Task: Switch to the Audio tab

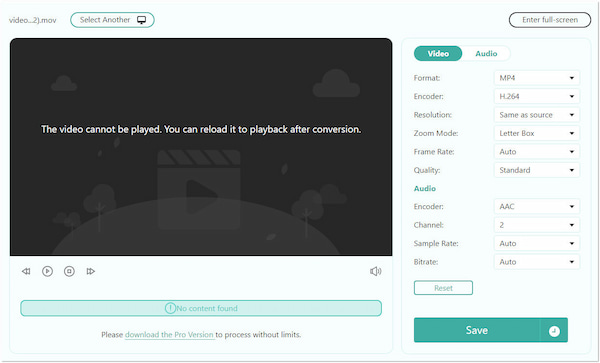Action: pos(486,54)
